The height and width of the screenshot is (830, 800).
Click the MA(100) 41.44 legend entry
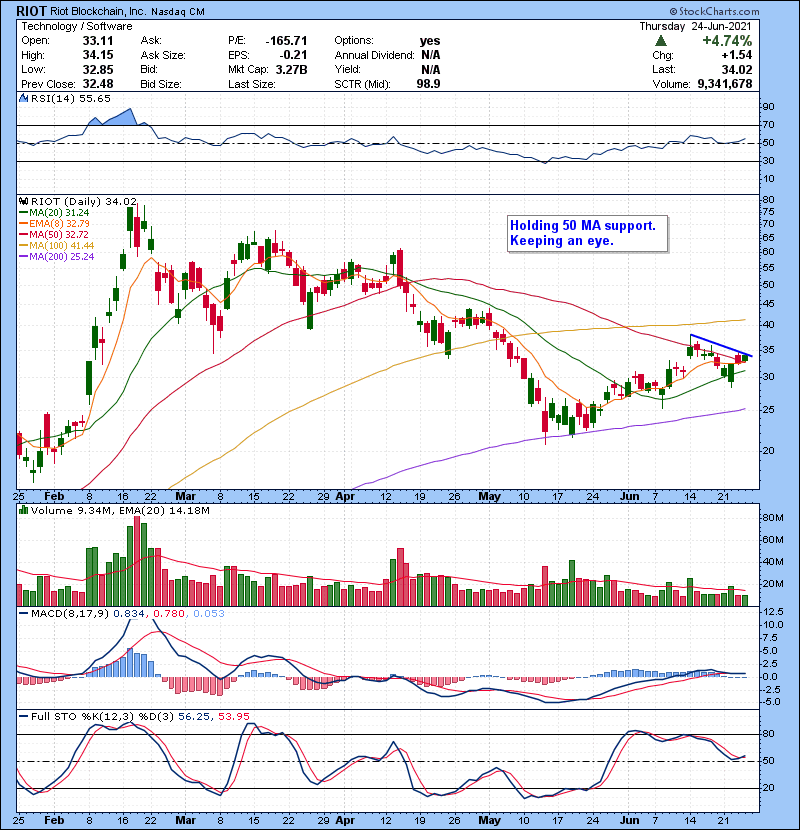tap(57, 246)
